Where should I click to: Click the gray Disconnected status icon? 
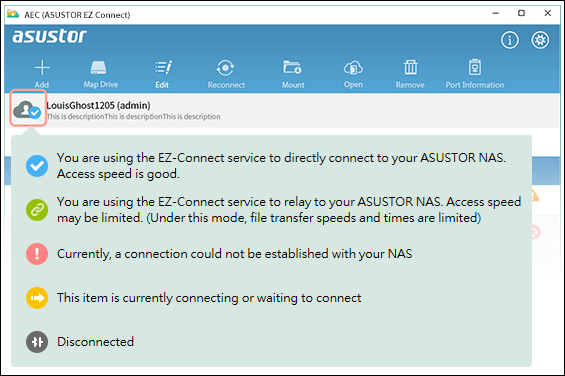37,342
